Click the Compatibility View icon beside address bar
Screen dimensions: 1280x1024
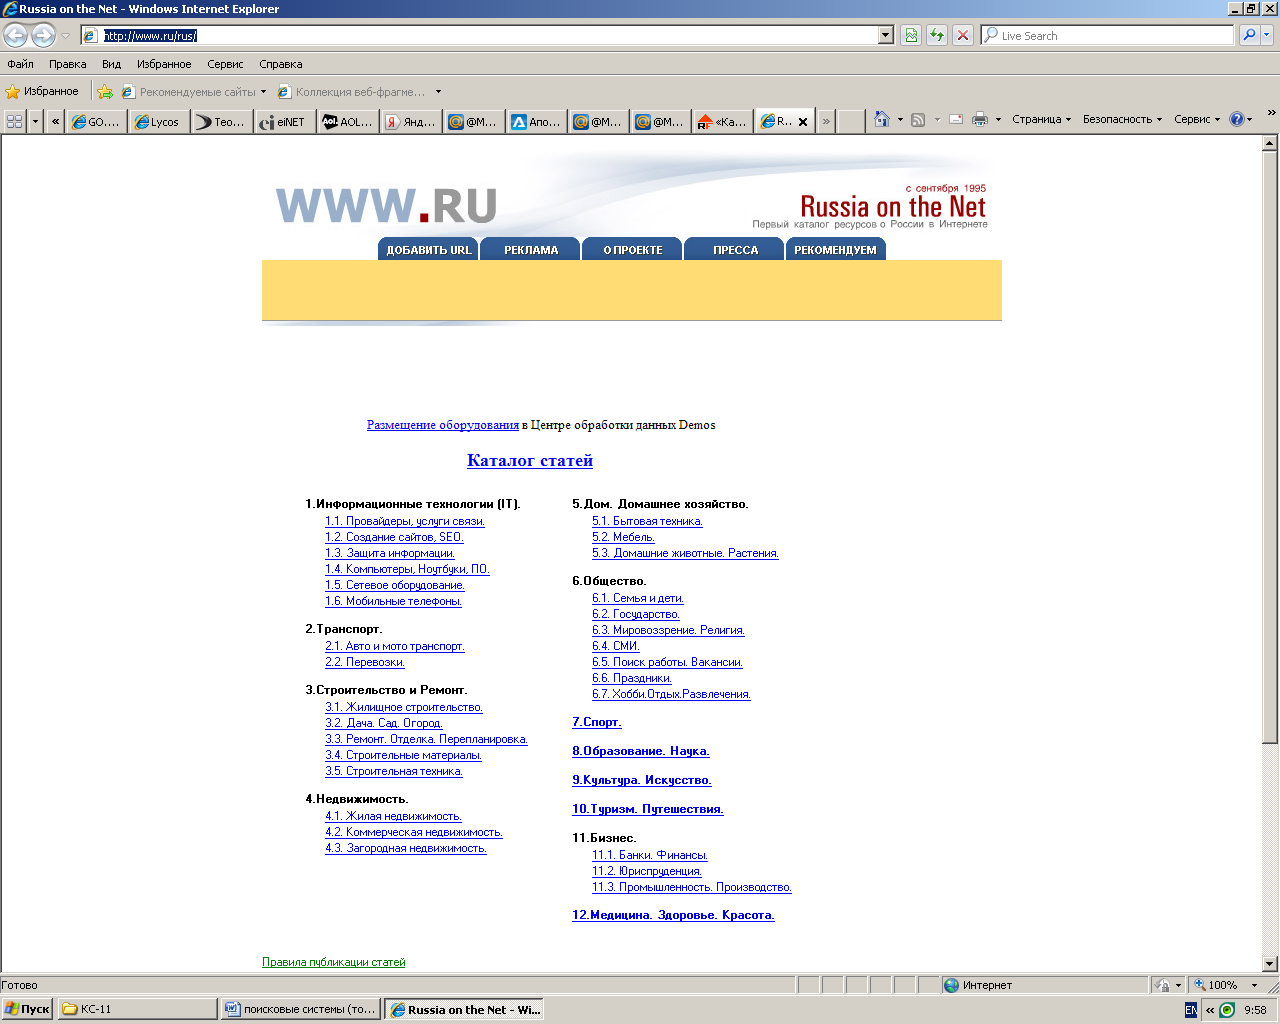(x=911, y=35)
